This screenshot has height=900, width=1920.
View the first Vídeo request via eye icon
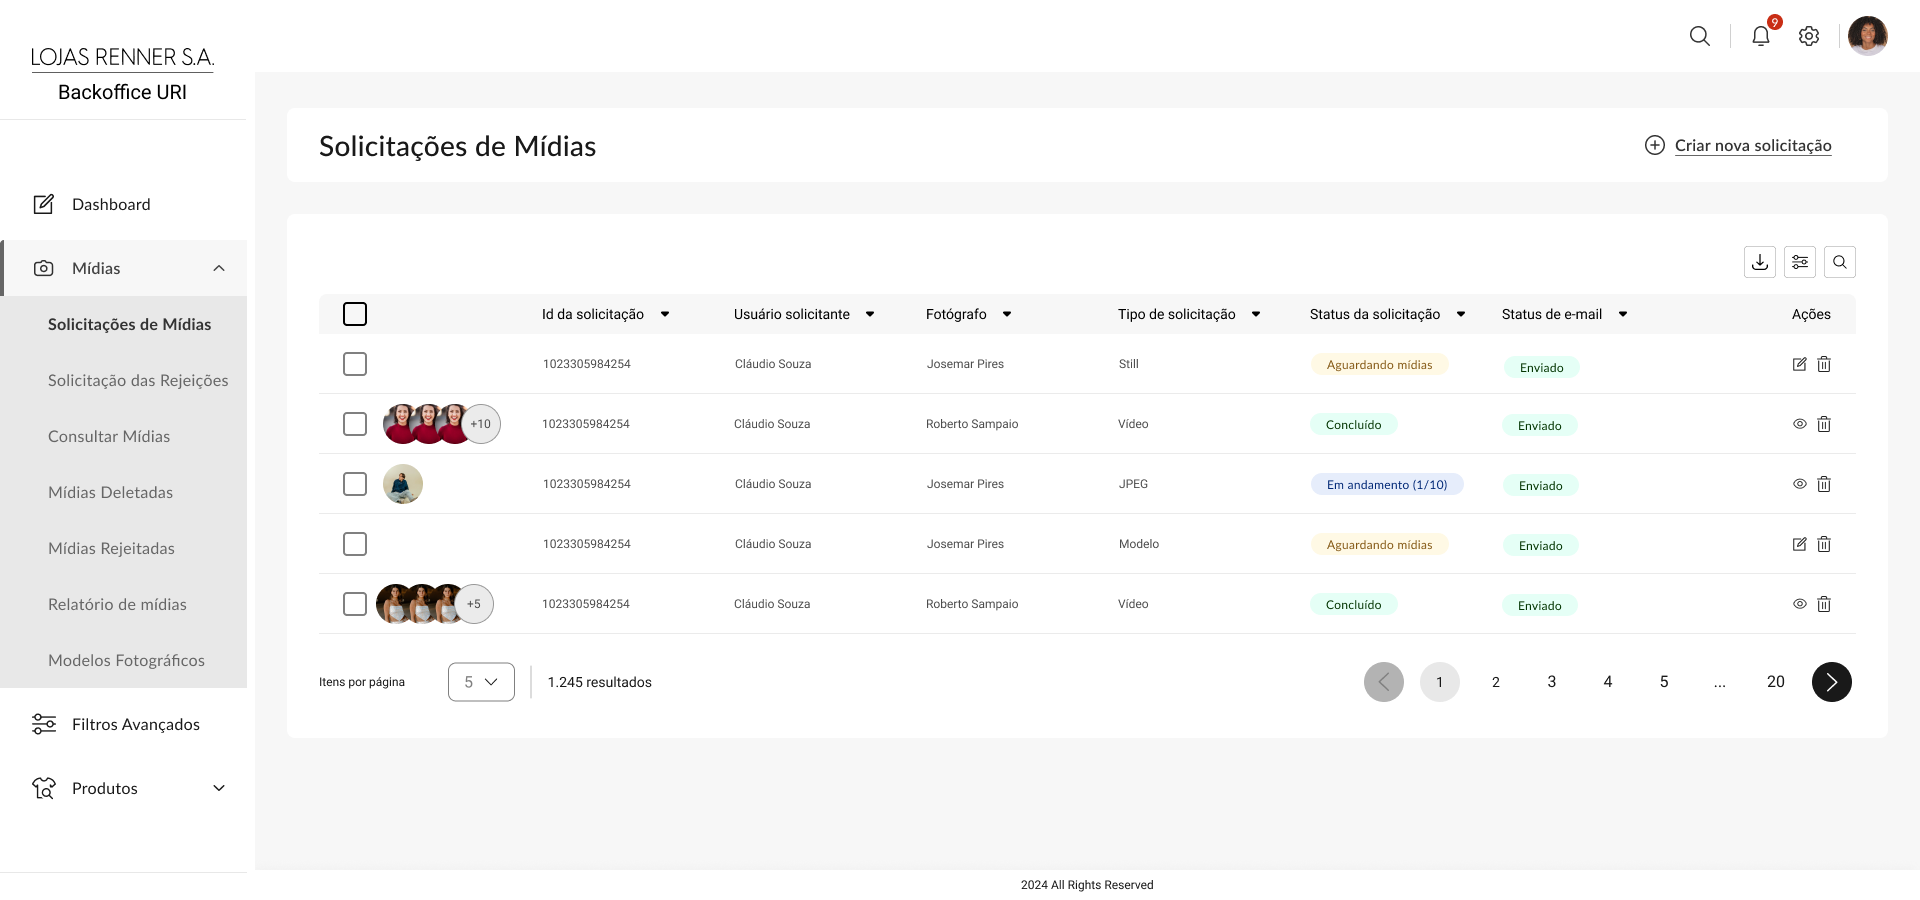click(1799, 424)
